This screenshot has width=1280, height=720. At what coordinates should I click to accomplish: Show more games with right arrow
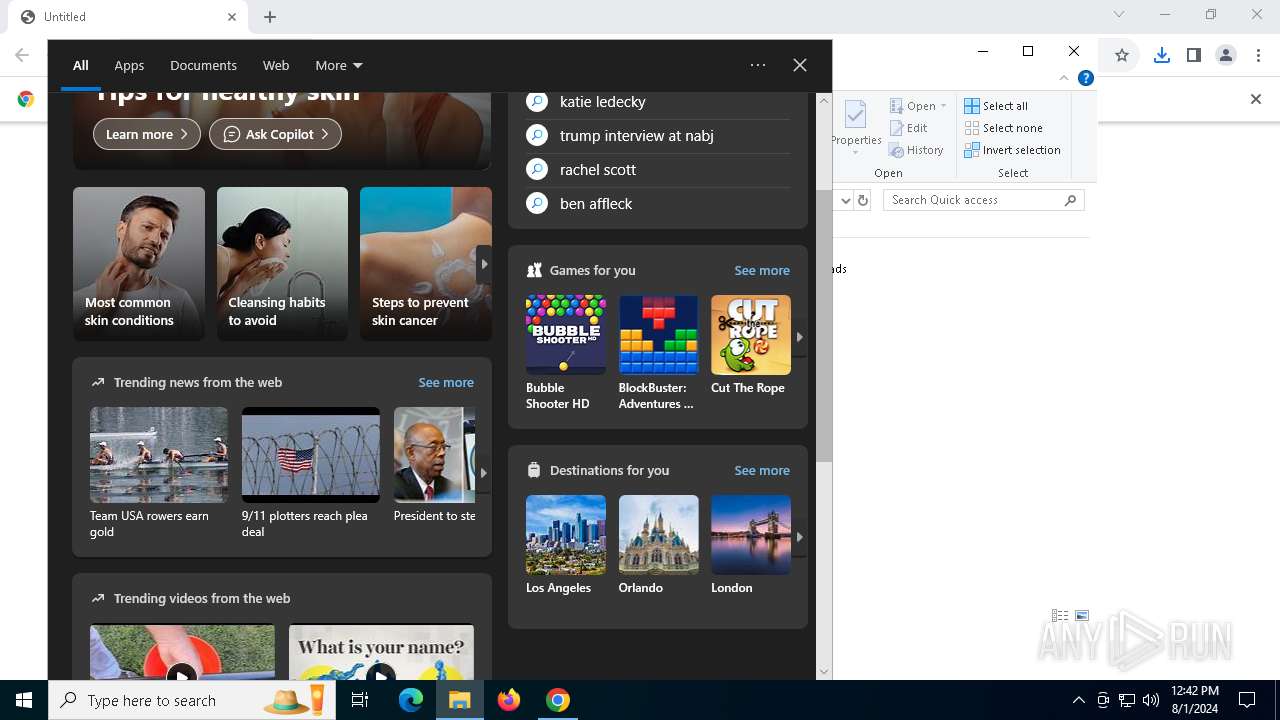(799, 337)
